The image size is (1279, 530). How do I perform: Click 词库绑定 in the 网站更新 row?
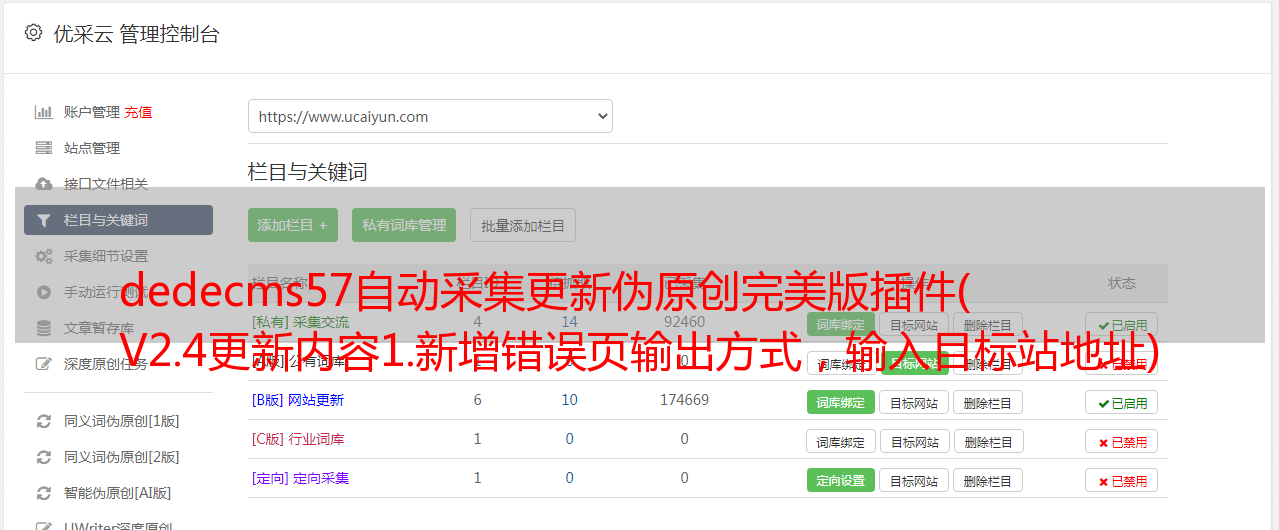pyautogui.click(x=841, y=402)
